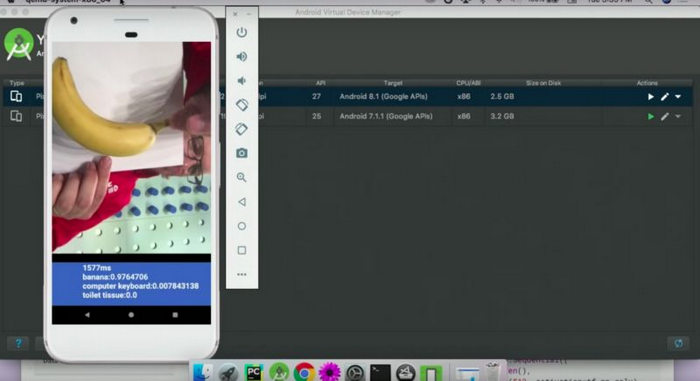Open Chrome from the macOS dock
This screenshot has width=700, height=381.
(304, 372)
